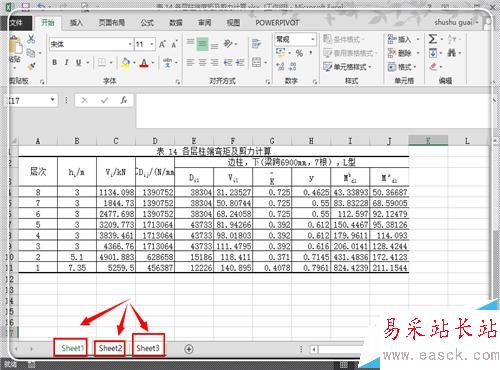500x370 pixels.
Task: Click the AutoSum sigma icon
Action: point(432,39)
